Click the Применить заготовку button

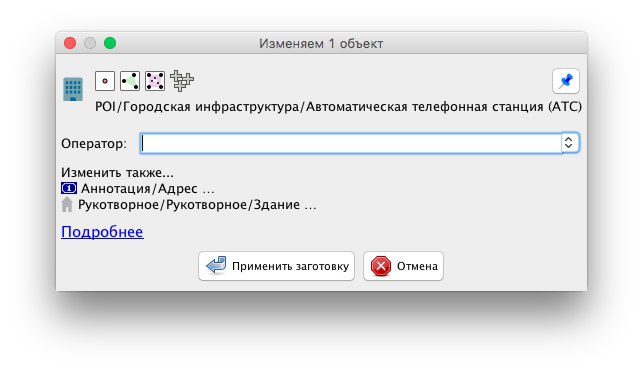tap(276, 266)
